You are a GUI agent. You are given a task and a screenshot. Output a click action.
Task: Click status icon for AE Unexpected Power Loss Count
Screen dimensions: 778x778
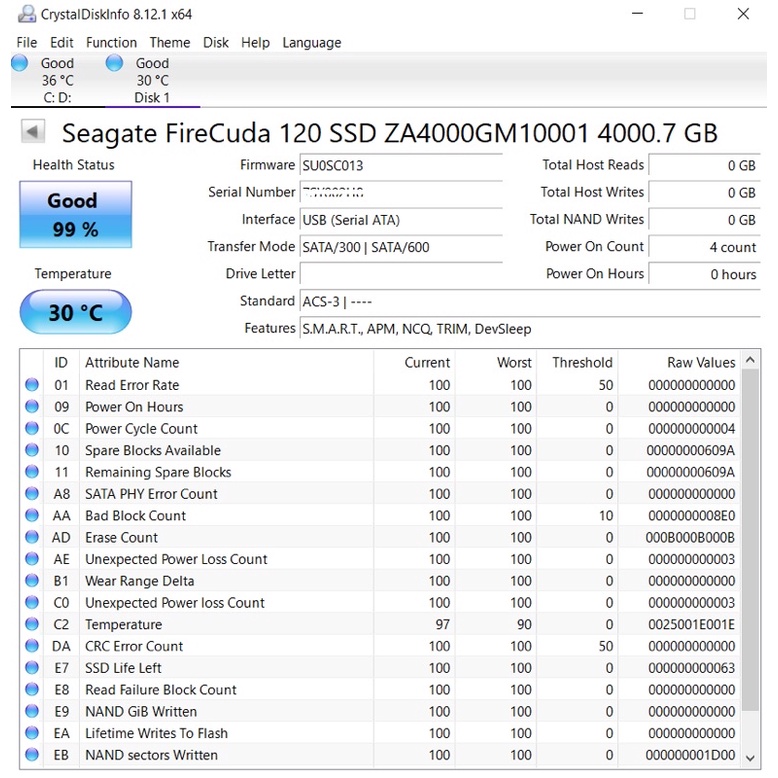point(32,559)
